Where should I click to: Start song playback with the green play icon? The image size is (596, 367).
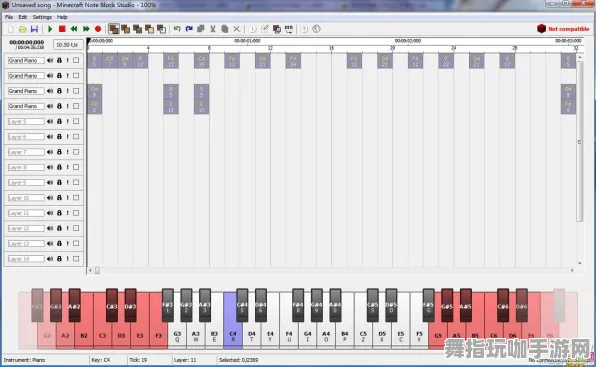pos(50,29)
